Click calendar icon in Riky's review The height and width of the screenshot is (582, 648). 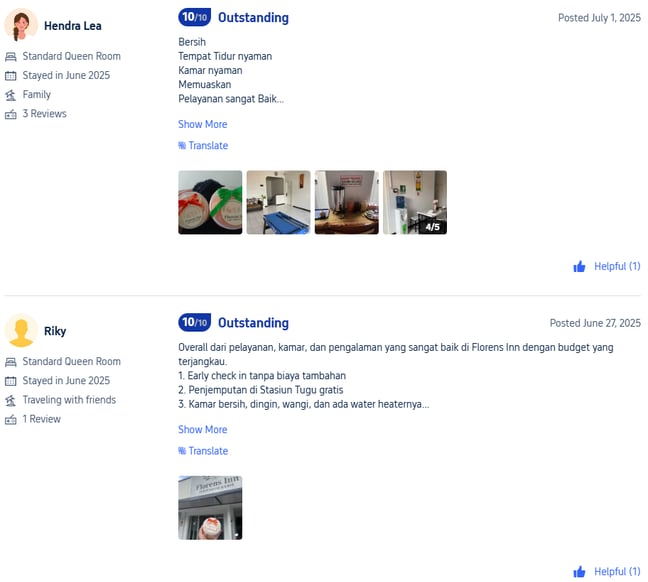(x=11, y=381)
